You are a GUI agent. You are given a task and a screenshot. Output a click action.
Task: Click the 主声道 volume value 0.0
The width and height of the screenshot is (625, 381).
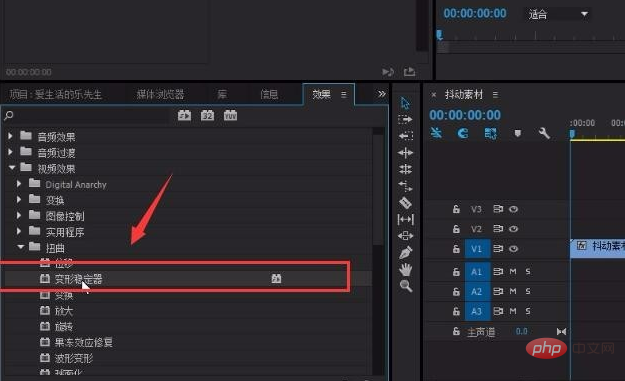pos(521,332)
